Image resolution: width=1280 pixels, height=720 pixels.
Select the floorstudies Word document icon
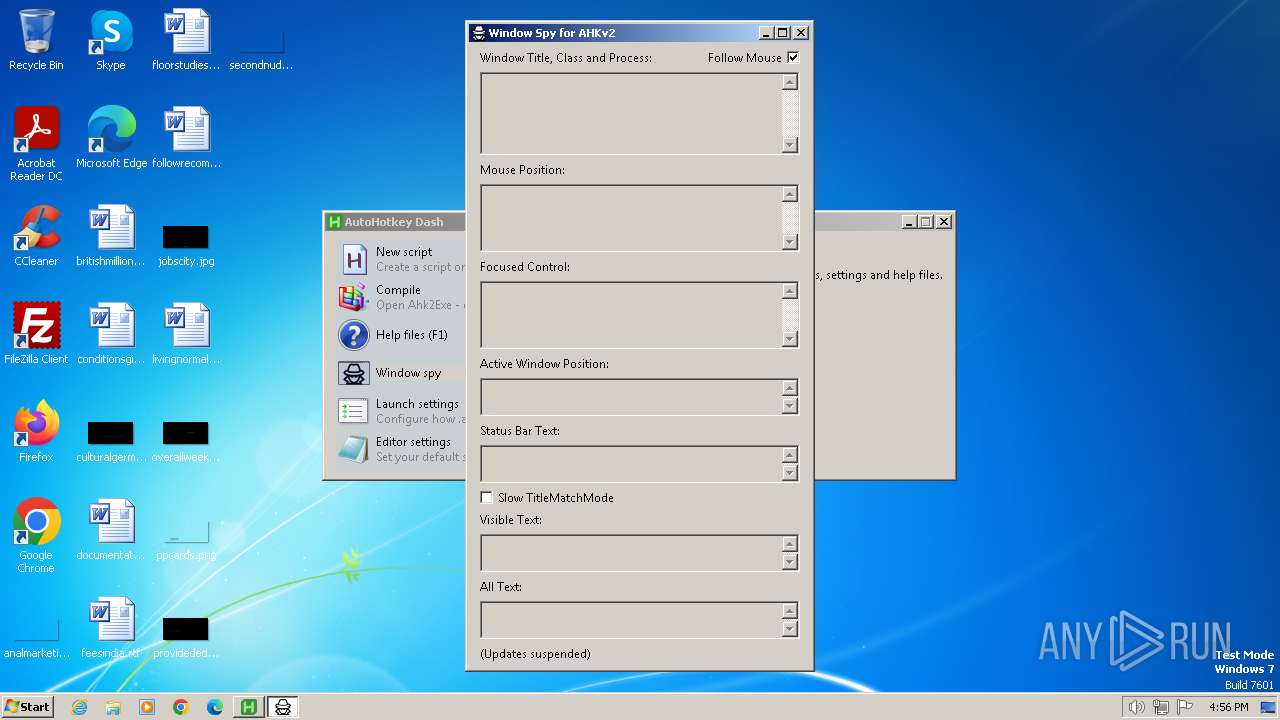pos(186,40)
